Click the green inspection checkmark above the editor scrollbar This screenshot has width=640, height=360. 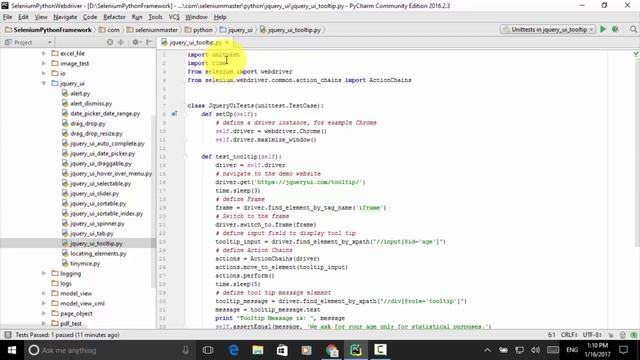click(x=636, y=54)
